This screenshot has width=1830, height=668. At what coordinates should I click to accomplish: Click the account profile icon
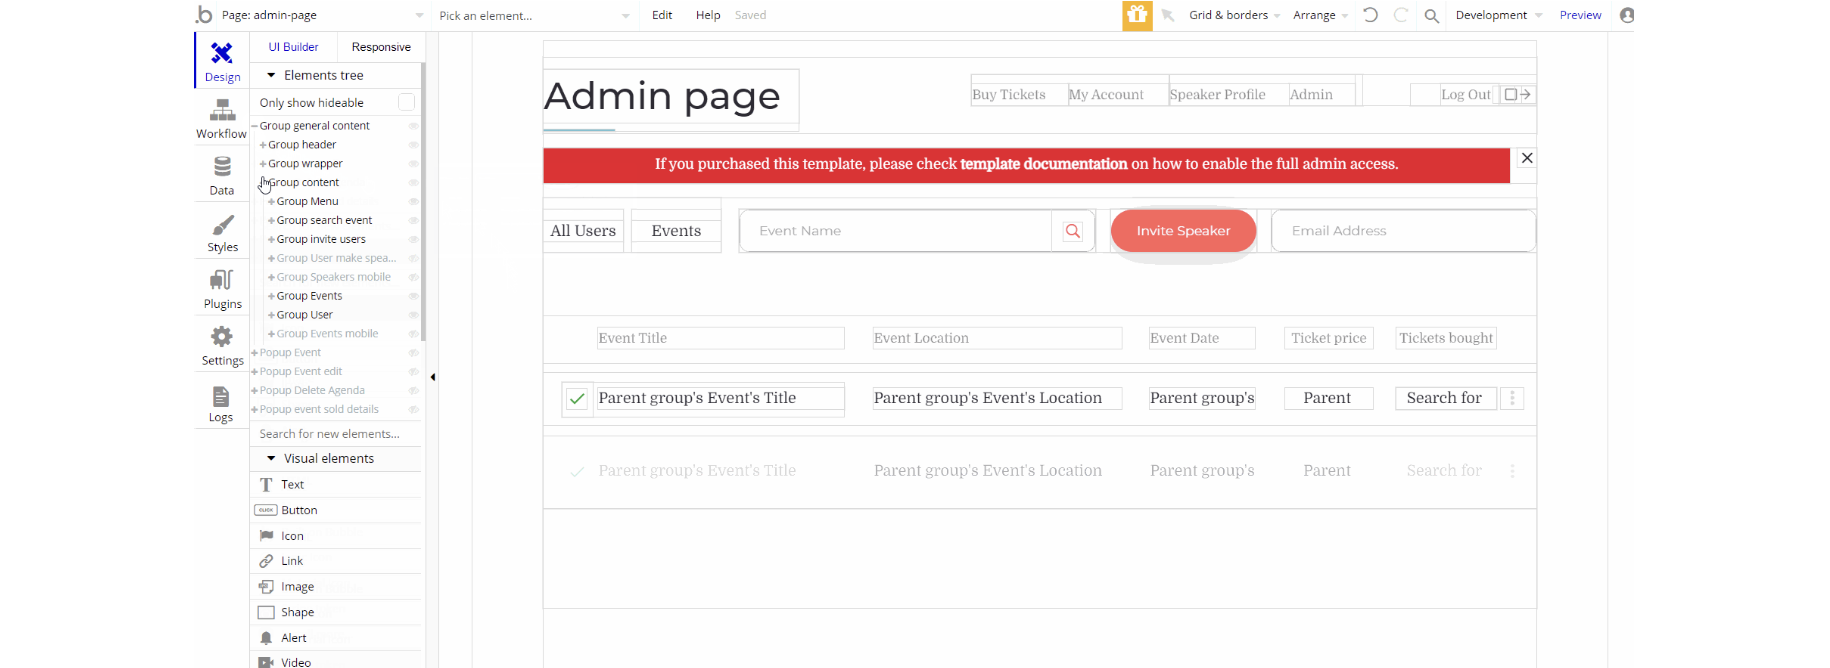(x=1627, y=15)
